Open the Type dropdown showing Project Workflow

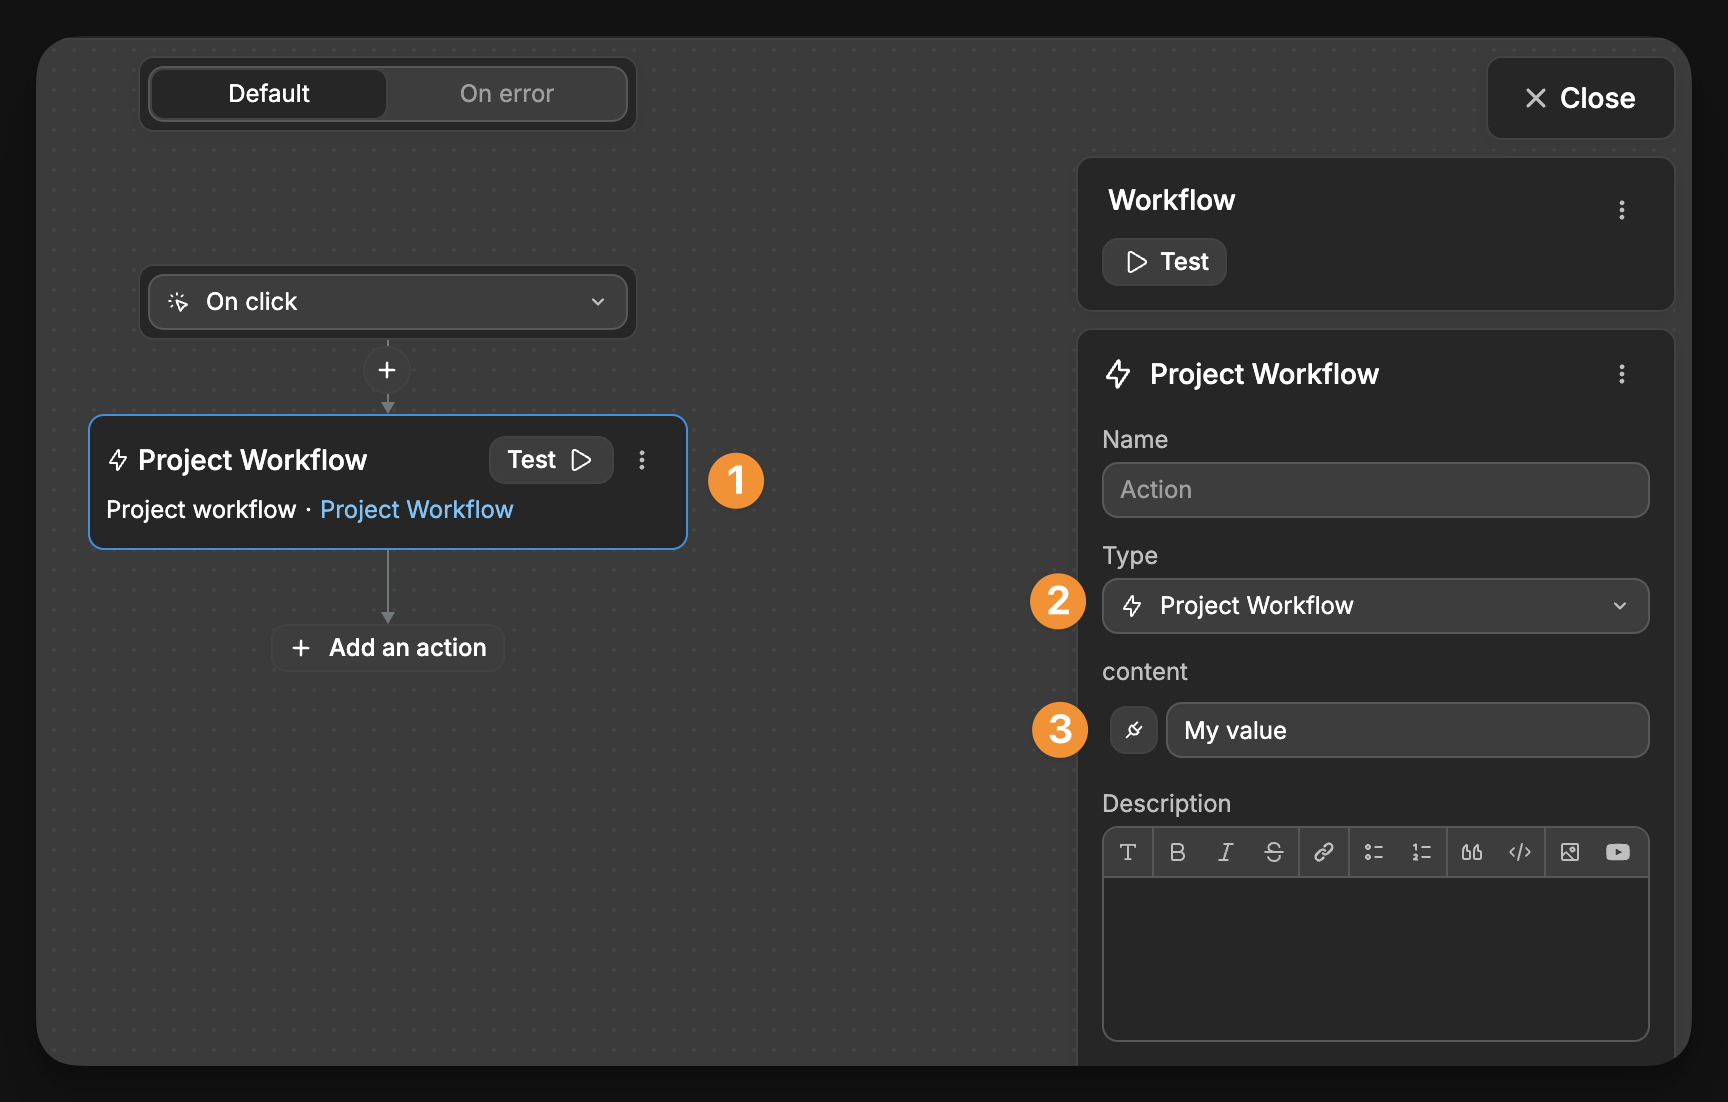(1375, 605)
